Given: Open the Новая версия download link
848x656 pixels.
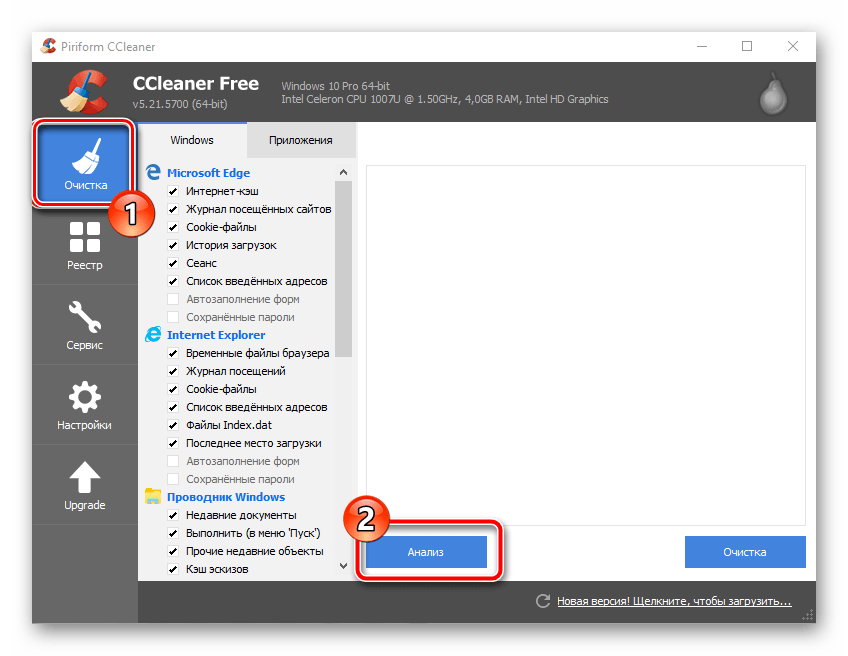Looking at the screenshot, I should tap(674, 601).
